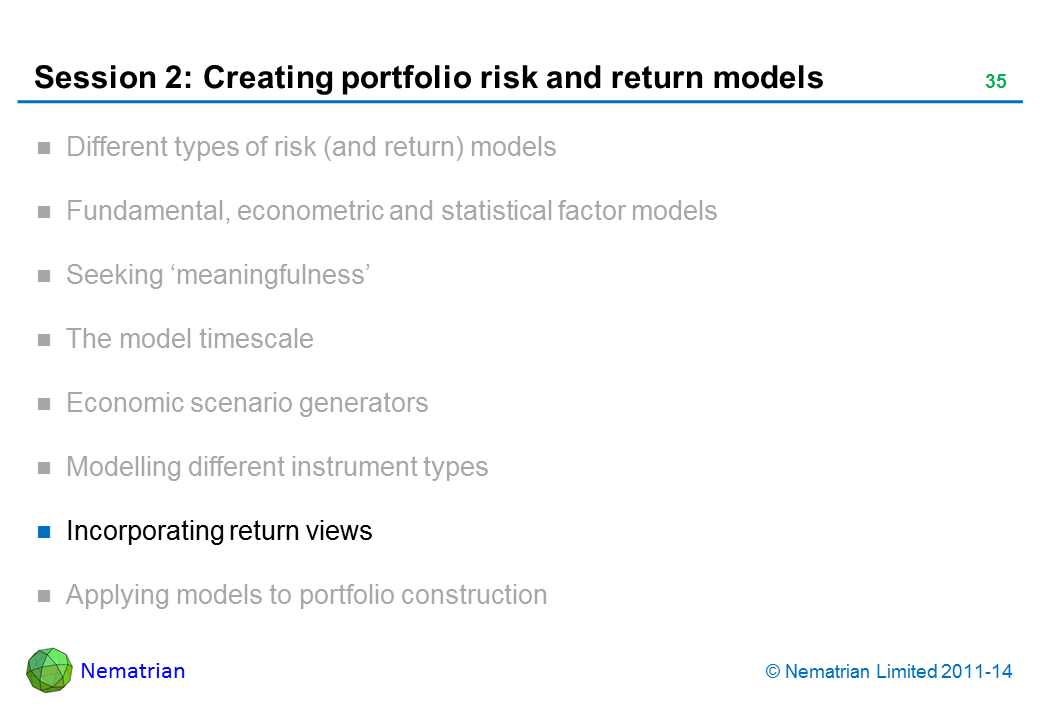Screen dimensions: 1040x720
Task: Click the green Nematrian polyhedron logo
Action: [49, 670]
